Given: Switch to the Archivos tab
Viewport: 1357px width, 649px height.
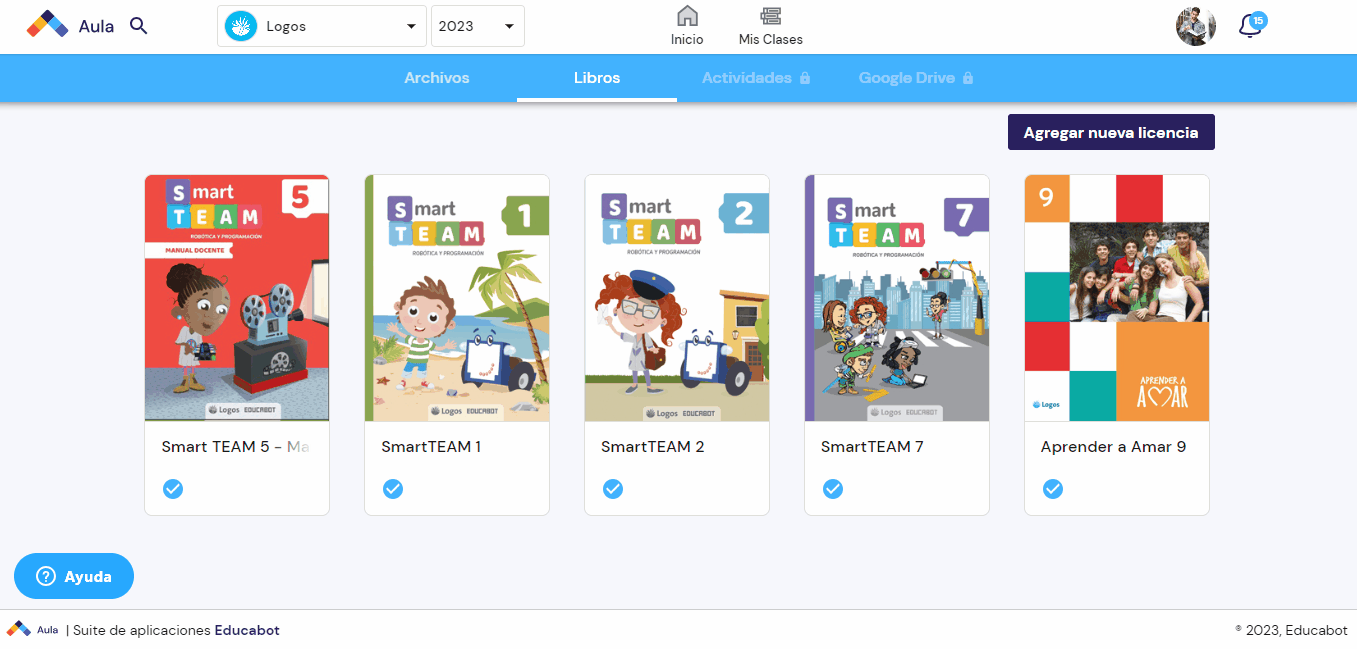Looking at the screenshot, I should click(437, 78).
